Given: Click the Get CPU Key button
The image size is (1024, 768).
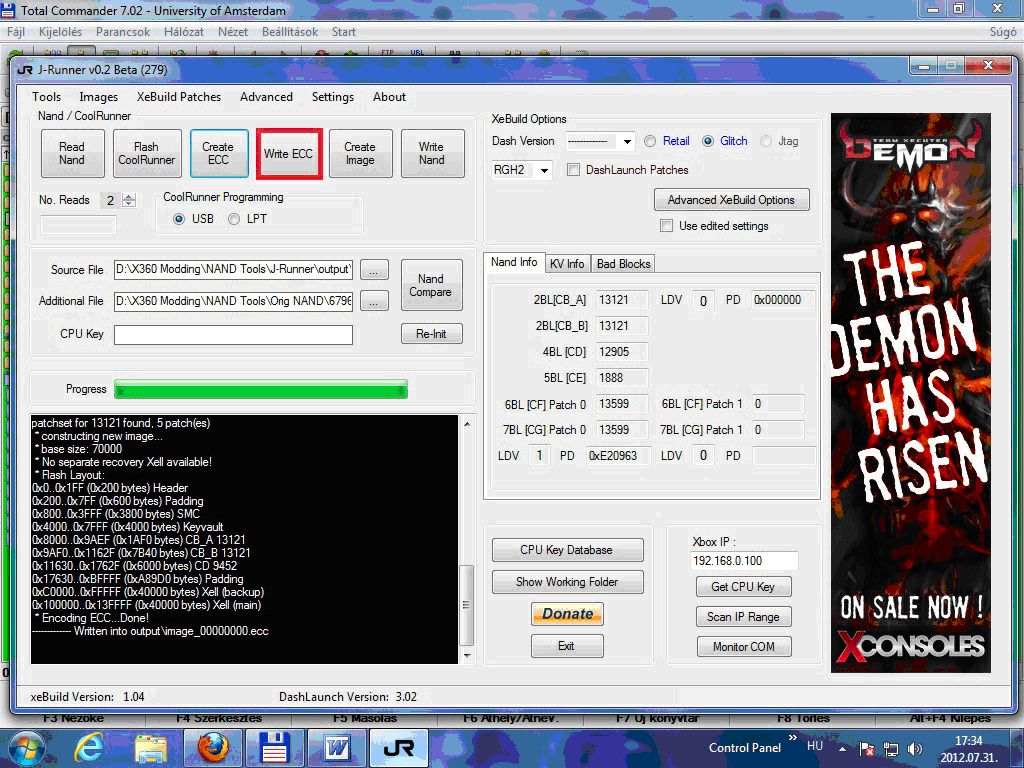Looking at the screenshot, I should click(x=743, y=587).
